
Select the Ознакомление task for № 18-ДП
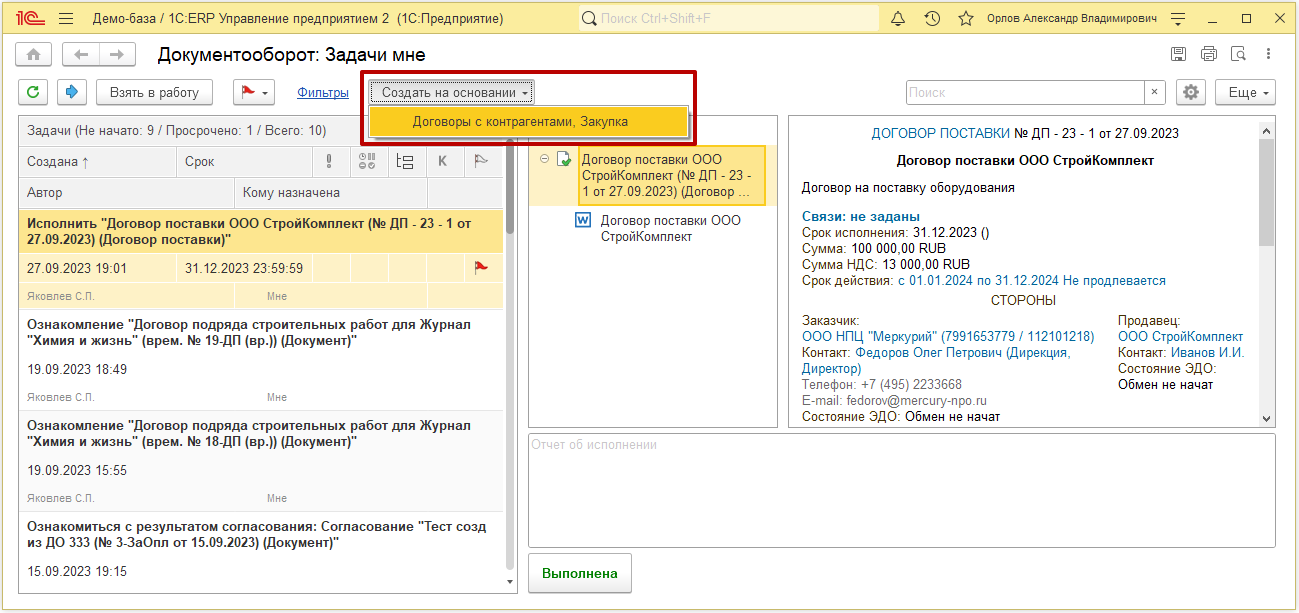pyautogui.click(x=261, y=434)
